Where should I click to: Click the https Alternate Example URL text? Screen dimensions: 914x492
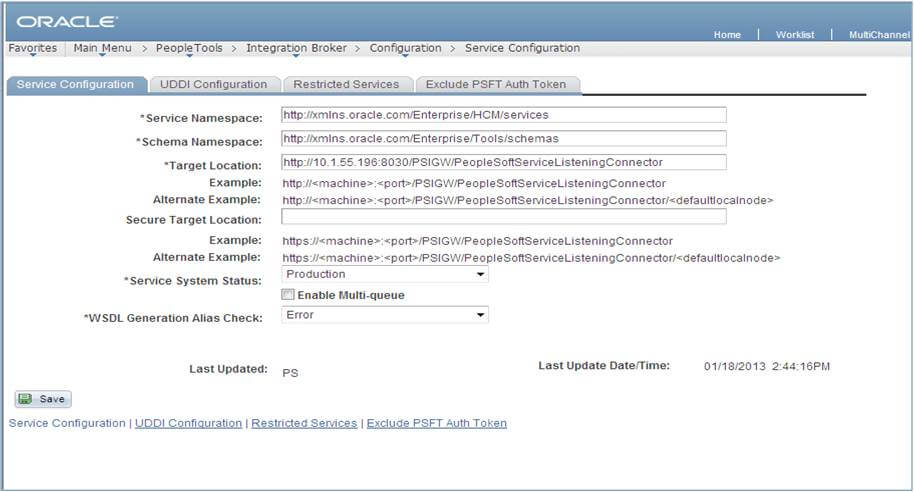(x=531, y=258)
